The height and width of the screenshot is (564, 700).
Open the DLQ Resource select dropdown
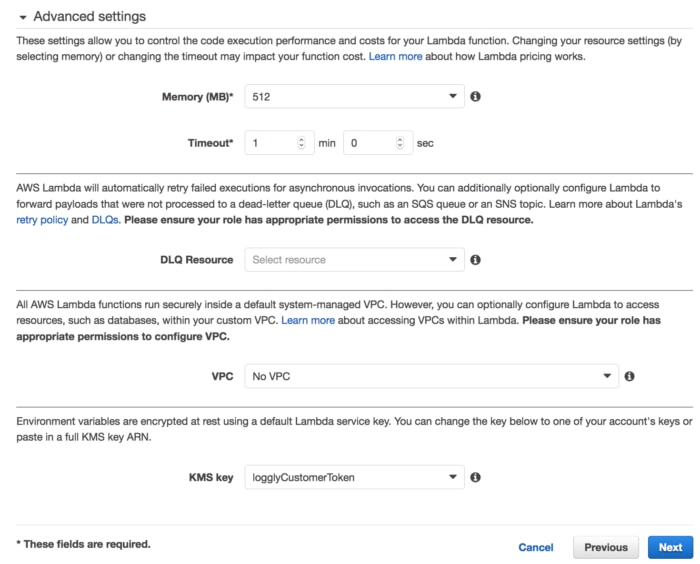click(x=354, y=260)
